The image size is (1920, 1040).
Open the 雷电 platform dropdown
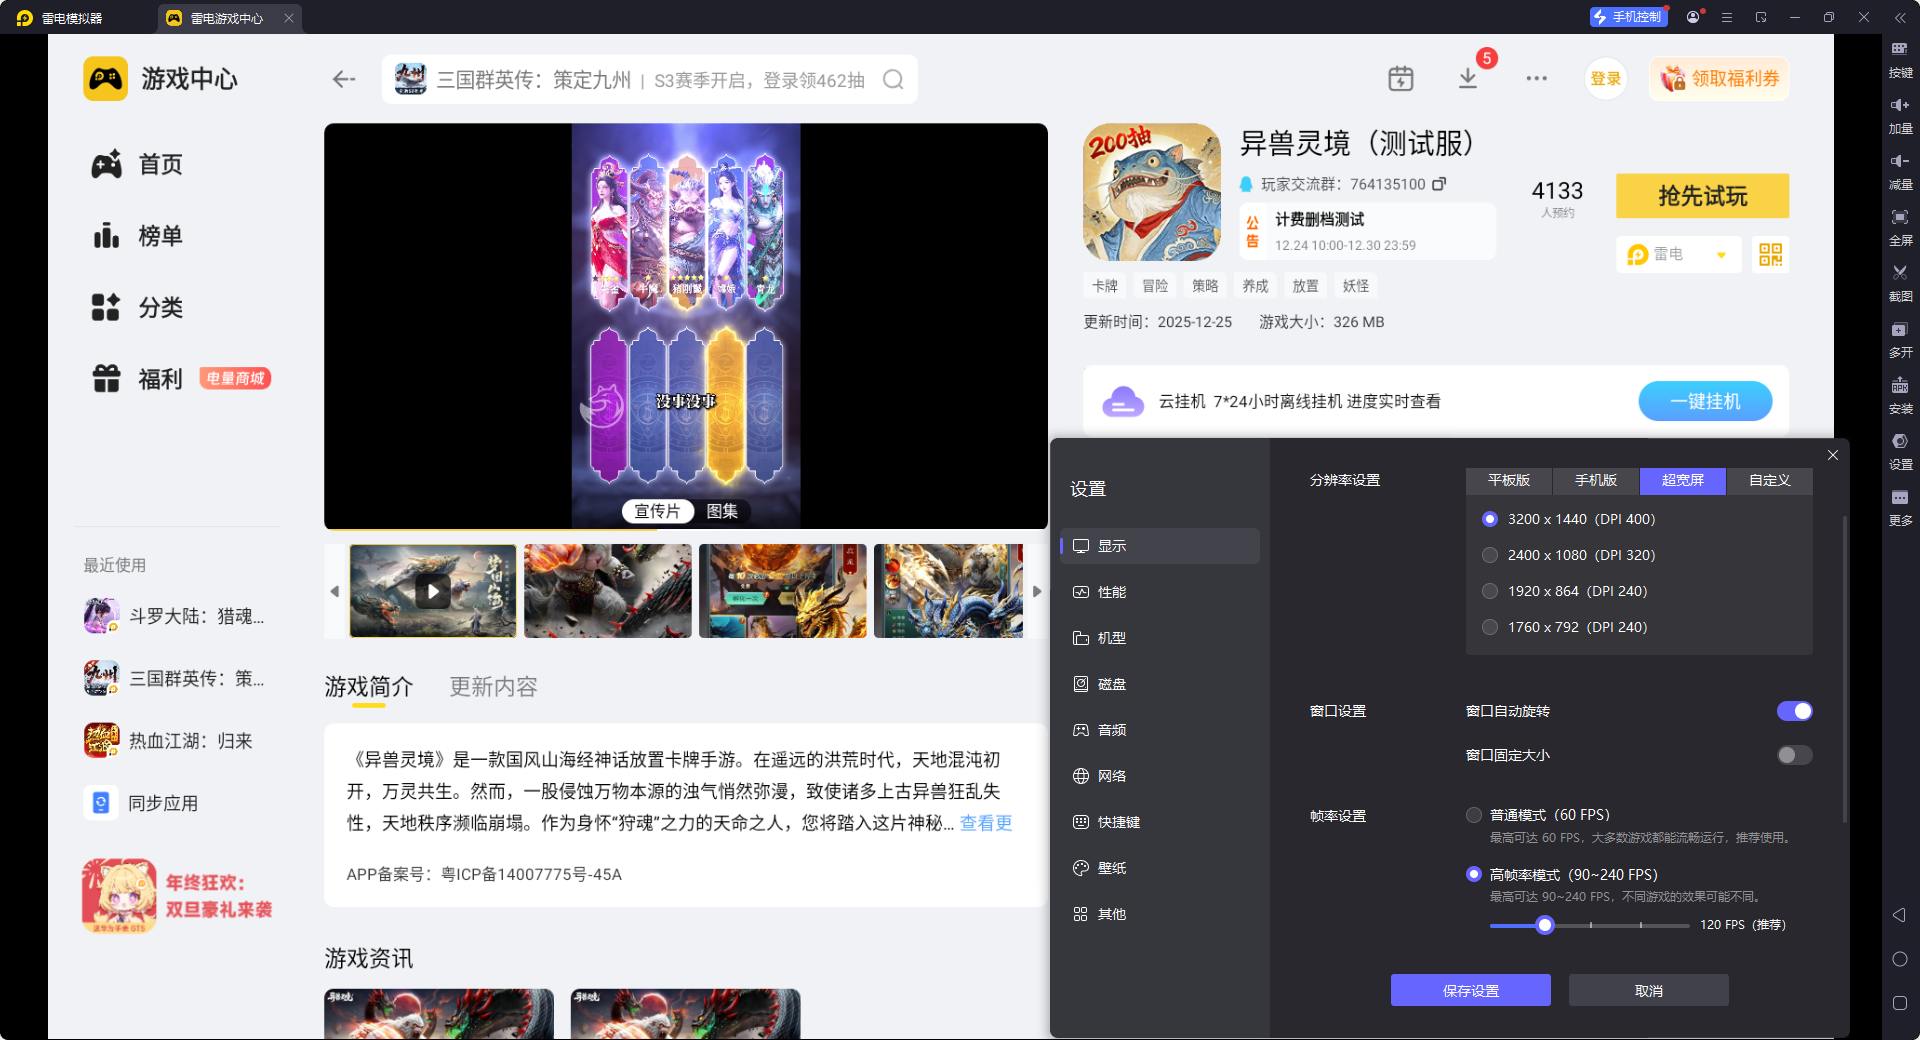[1678, 254]
